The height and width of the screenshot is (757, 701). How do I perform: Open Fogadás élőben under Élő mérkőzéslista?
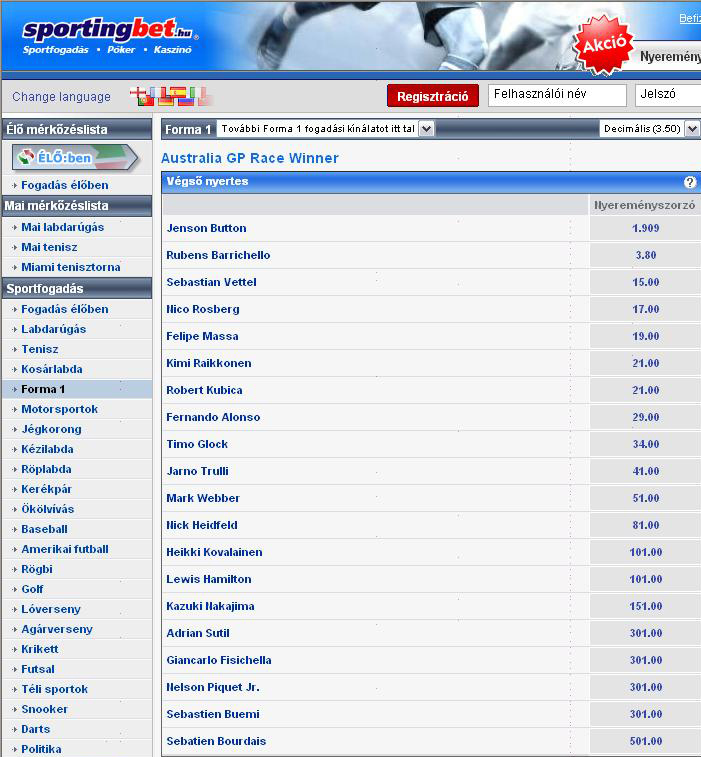[65, 185]
